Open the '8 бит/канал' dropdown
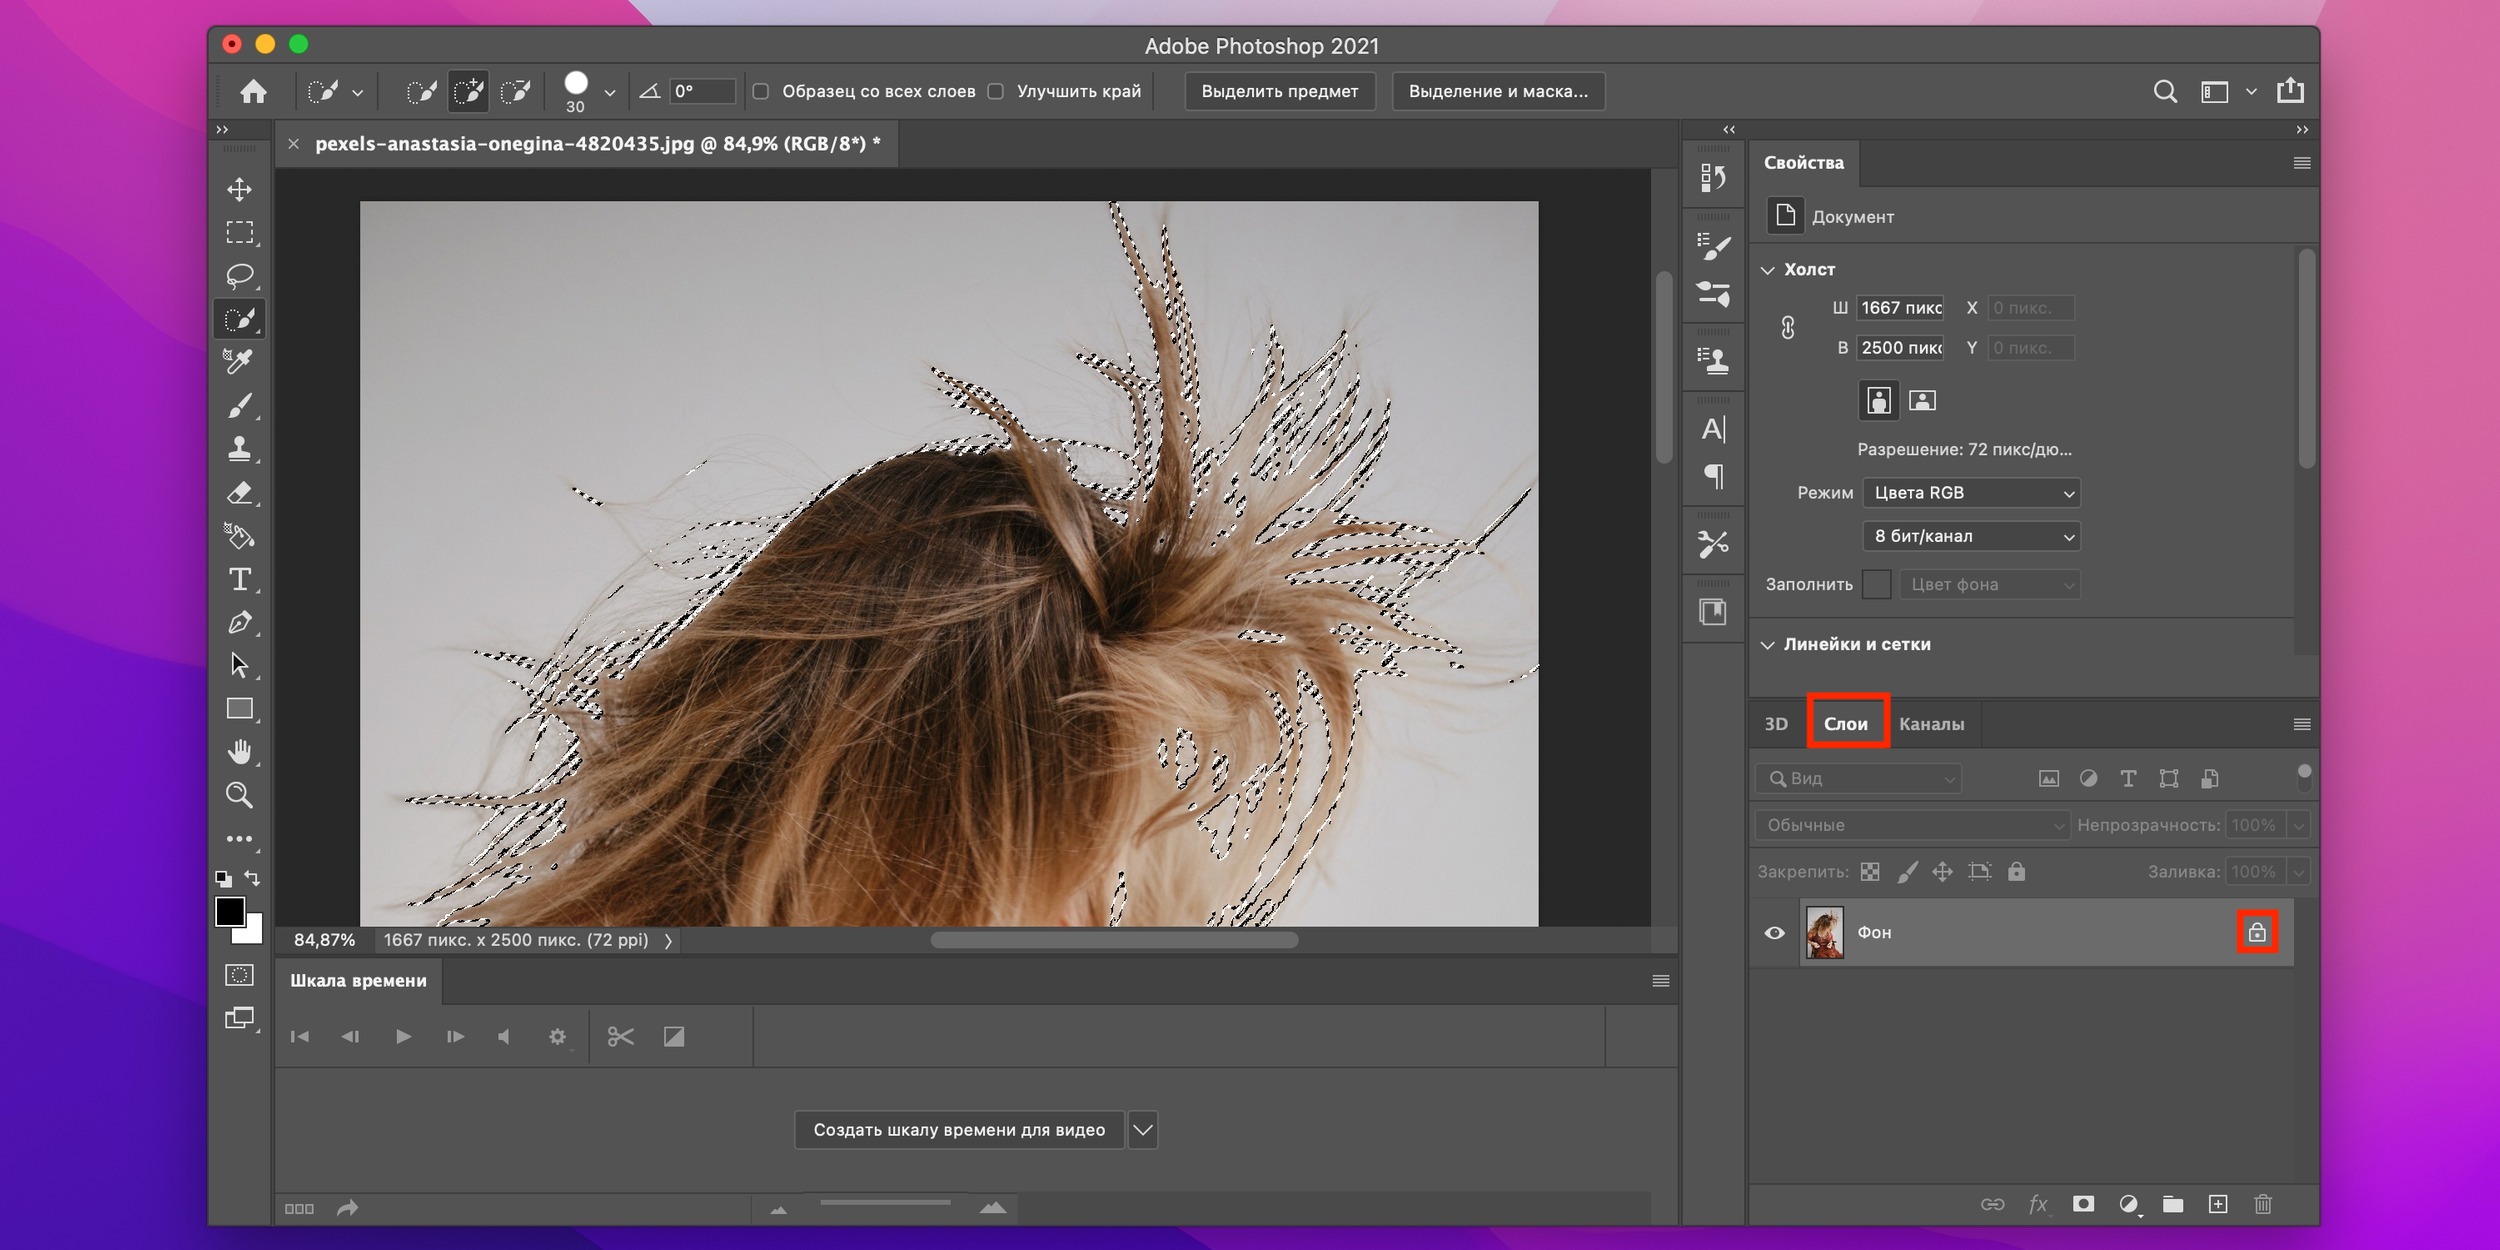This screenshot has width=2500, height=1250. (x=1971, y=537)
